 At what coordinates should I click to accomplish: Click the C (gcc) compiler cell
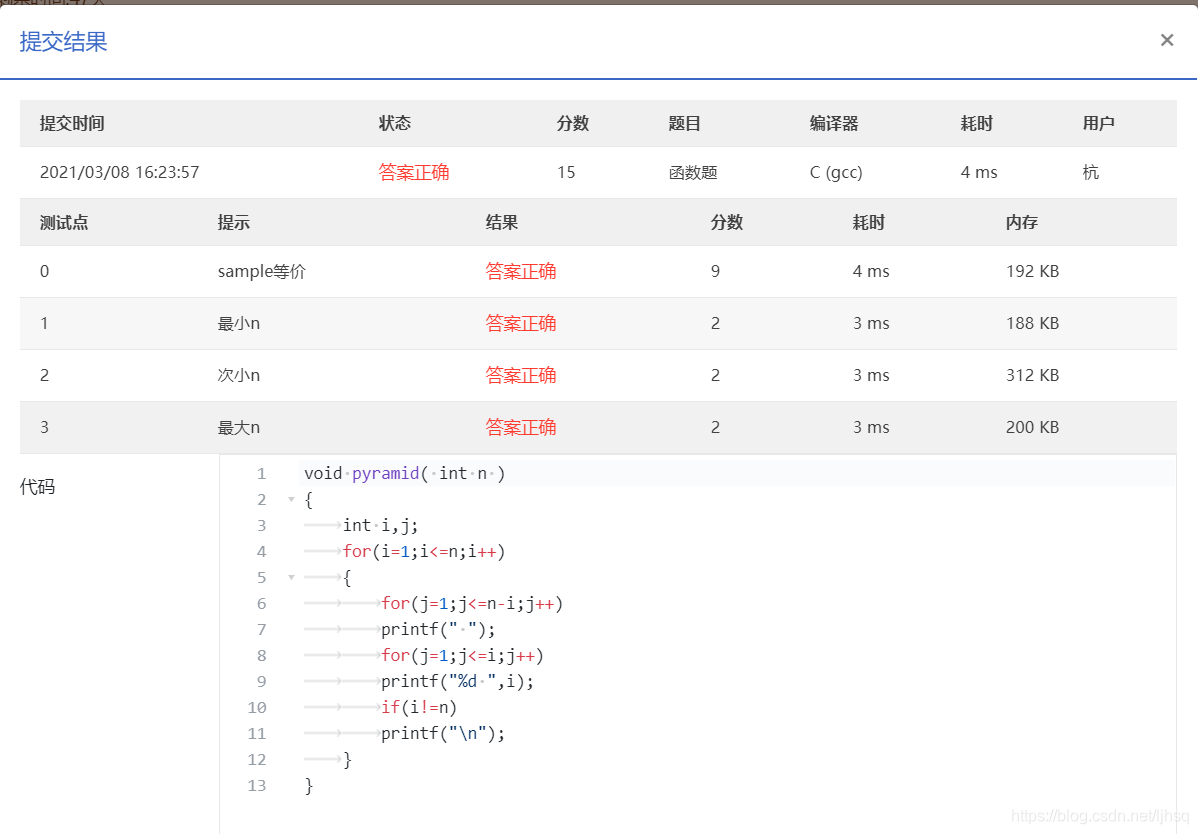836,173
